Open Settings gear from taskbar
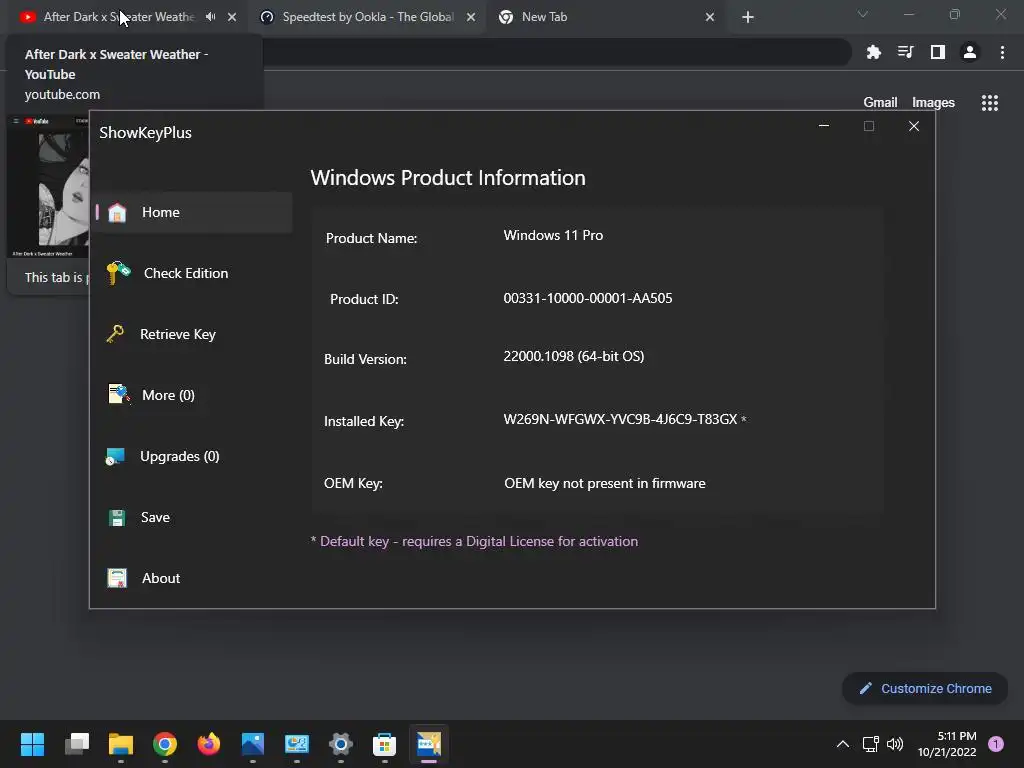 (x=340, y=744)
